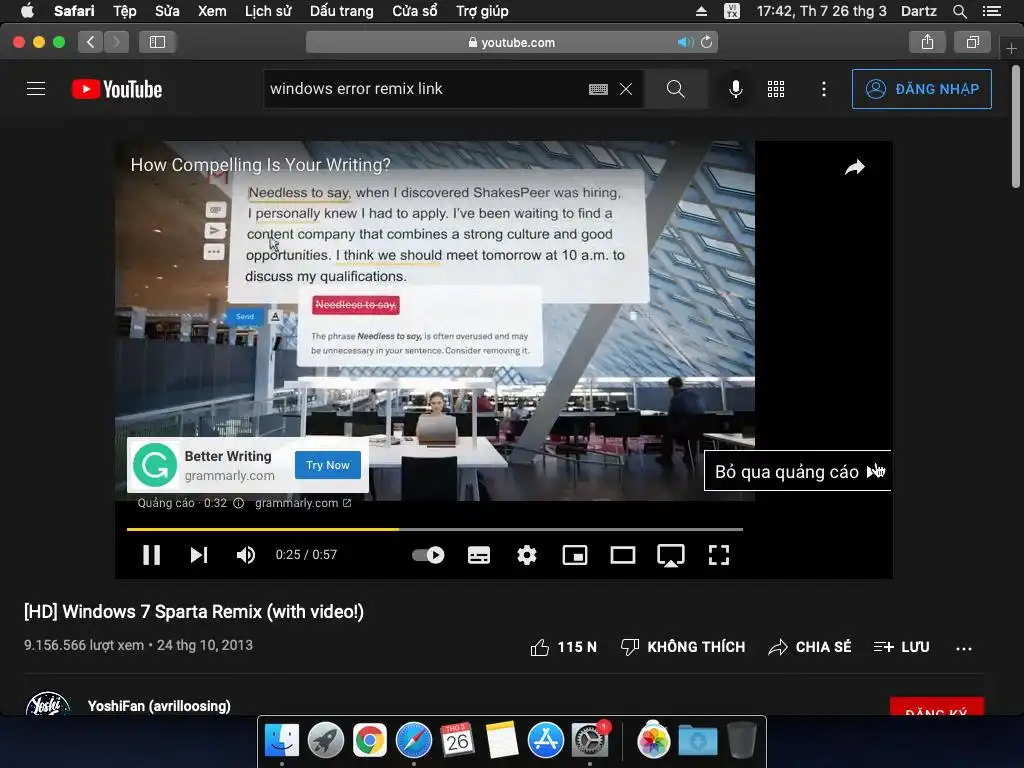This screenshot has width=1024, height=768.
Task: Go forward in Safari
Action: click(116, 42)
